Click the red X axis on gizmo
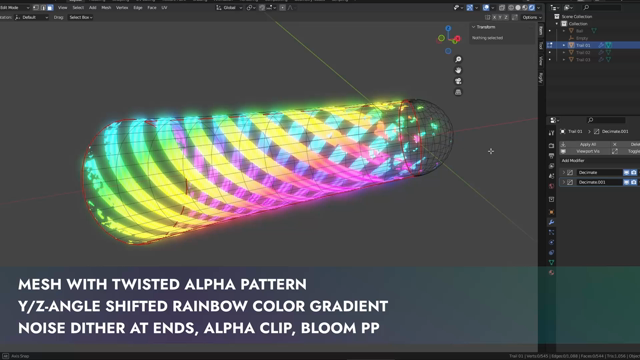This screenshot has height=360, width=640. click(x=457, y=39)
